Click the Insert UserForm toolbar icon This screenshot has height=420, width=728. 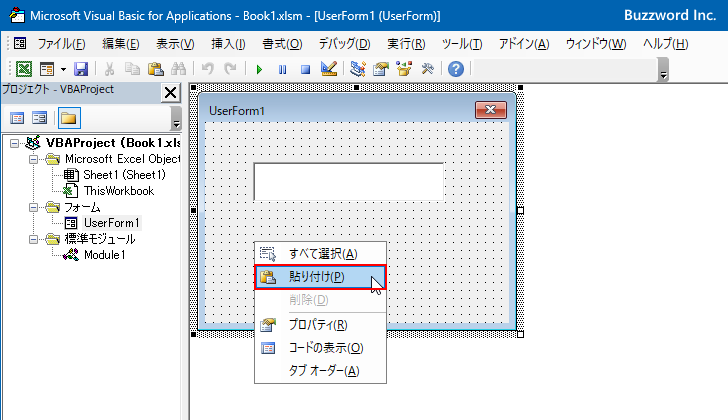pos(47,69)
